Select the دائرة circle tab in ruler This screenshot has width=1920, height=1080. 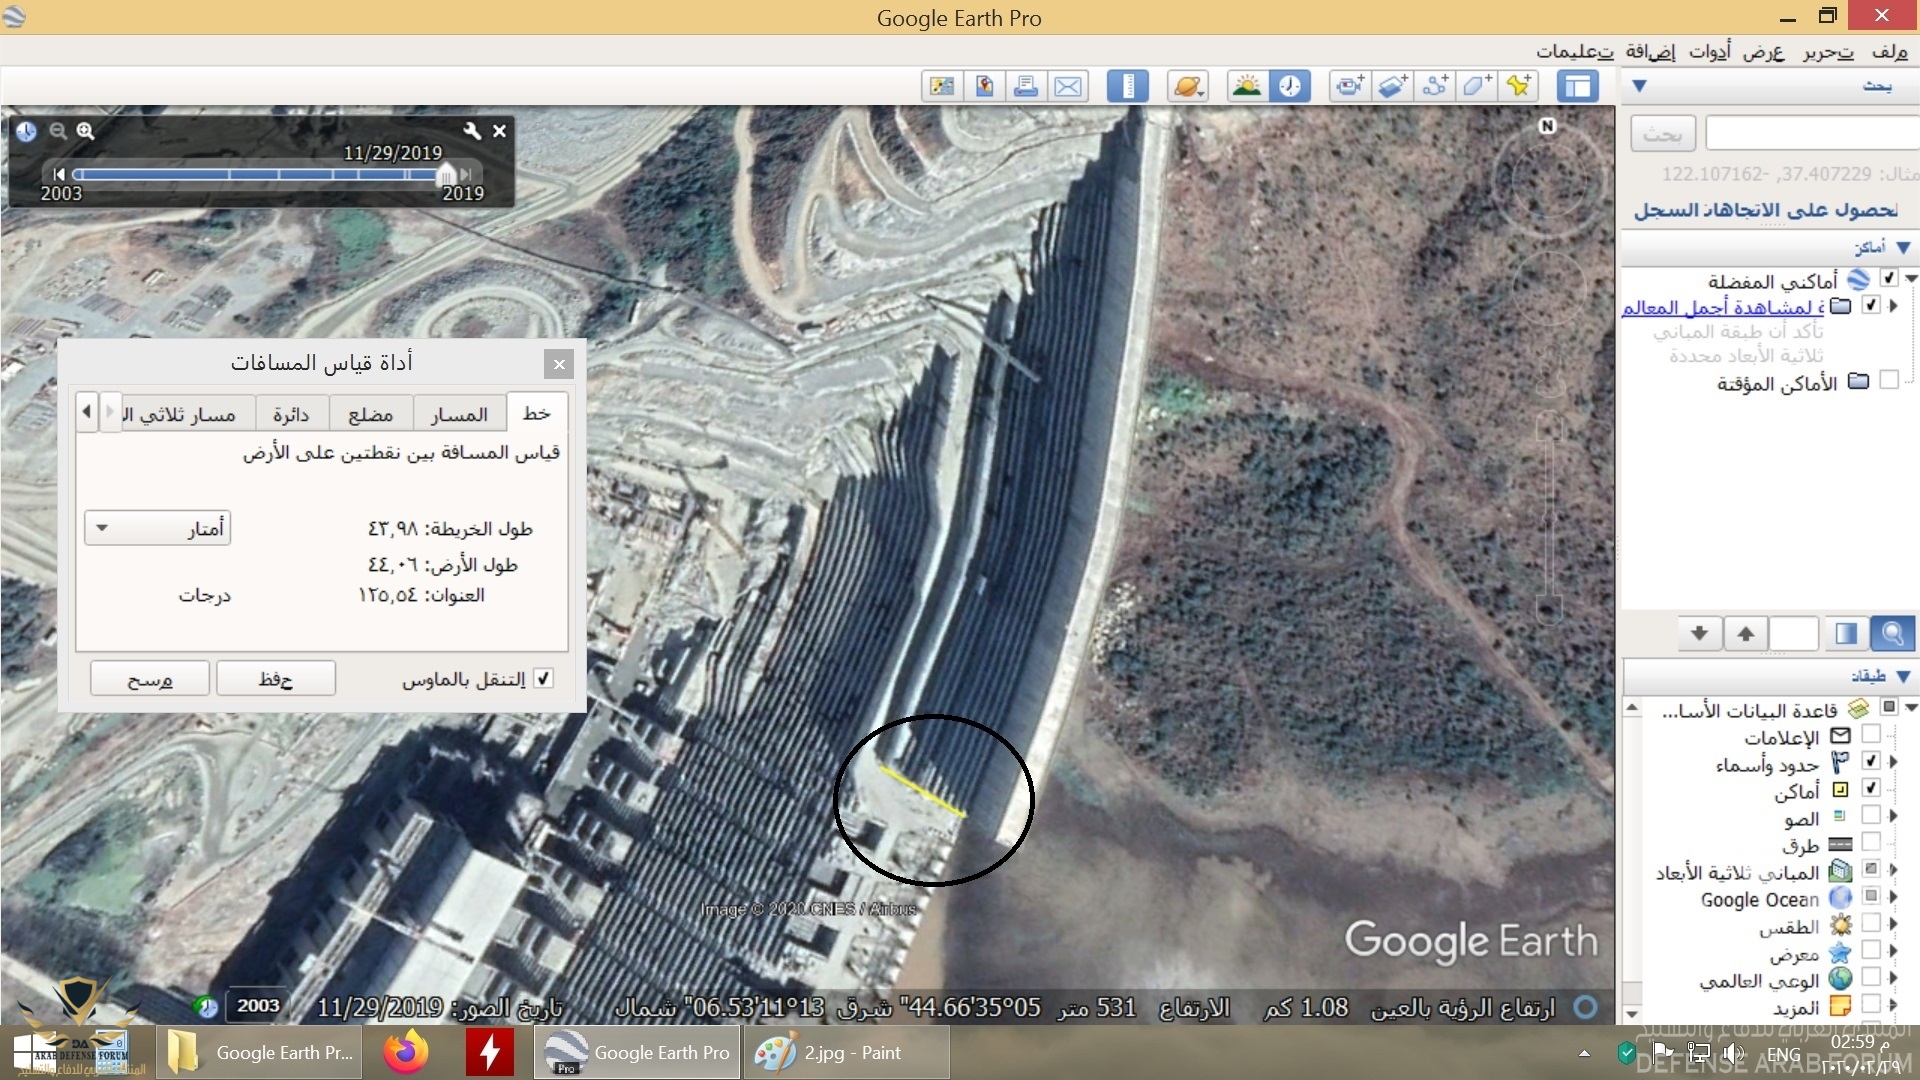coord(291,414)
